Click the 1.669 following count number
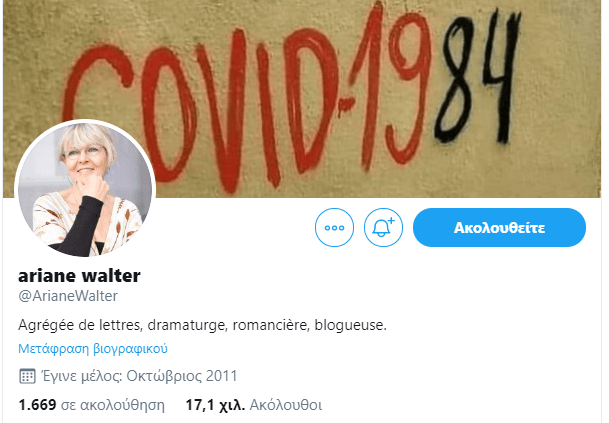This screenshot has width=609, height=423. coord(37,405)
